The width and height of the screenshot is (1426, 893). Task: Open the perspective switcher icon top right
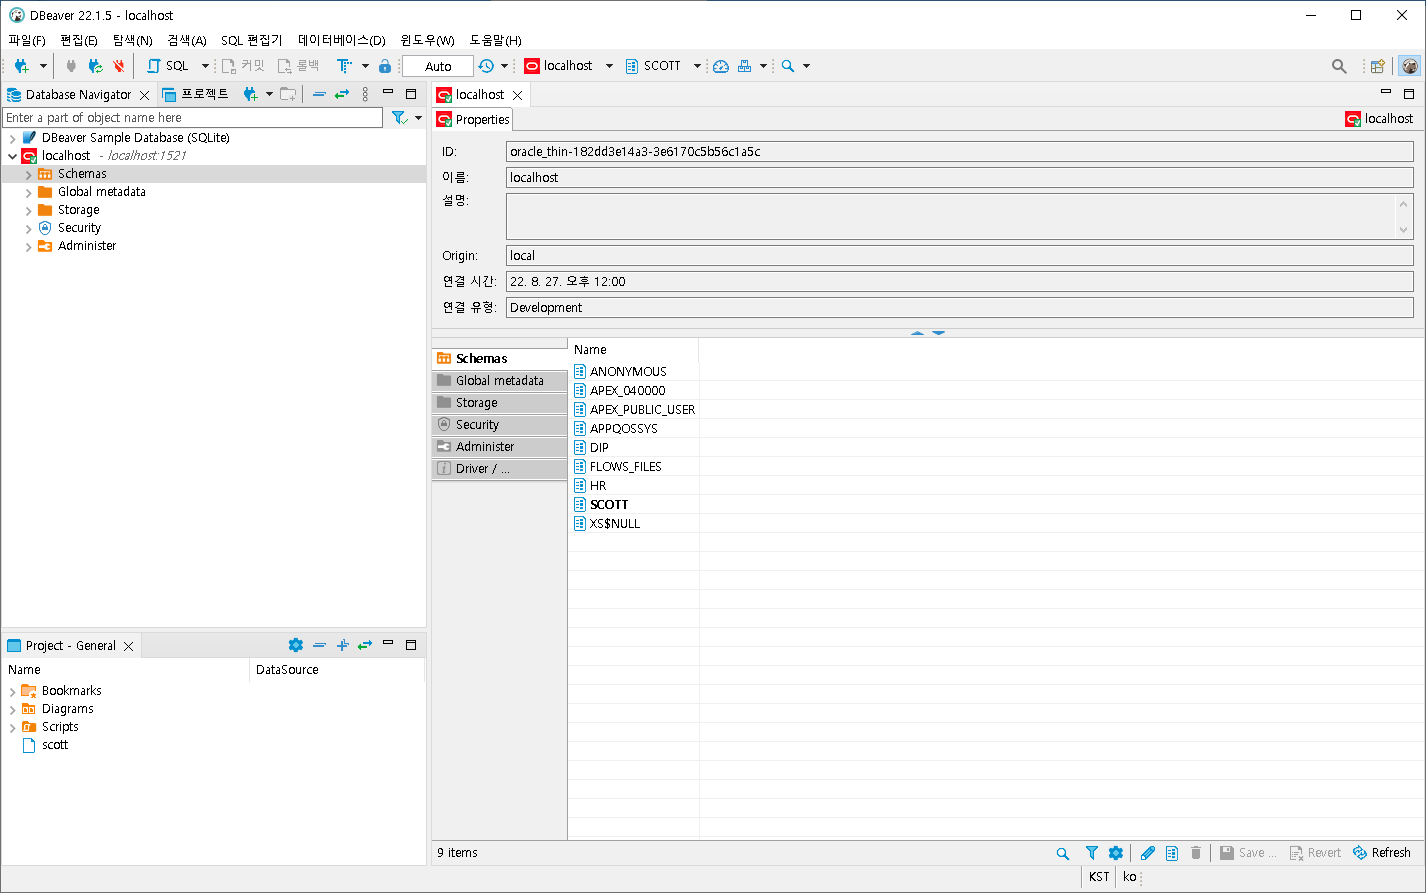coord(1378,66)
